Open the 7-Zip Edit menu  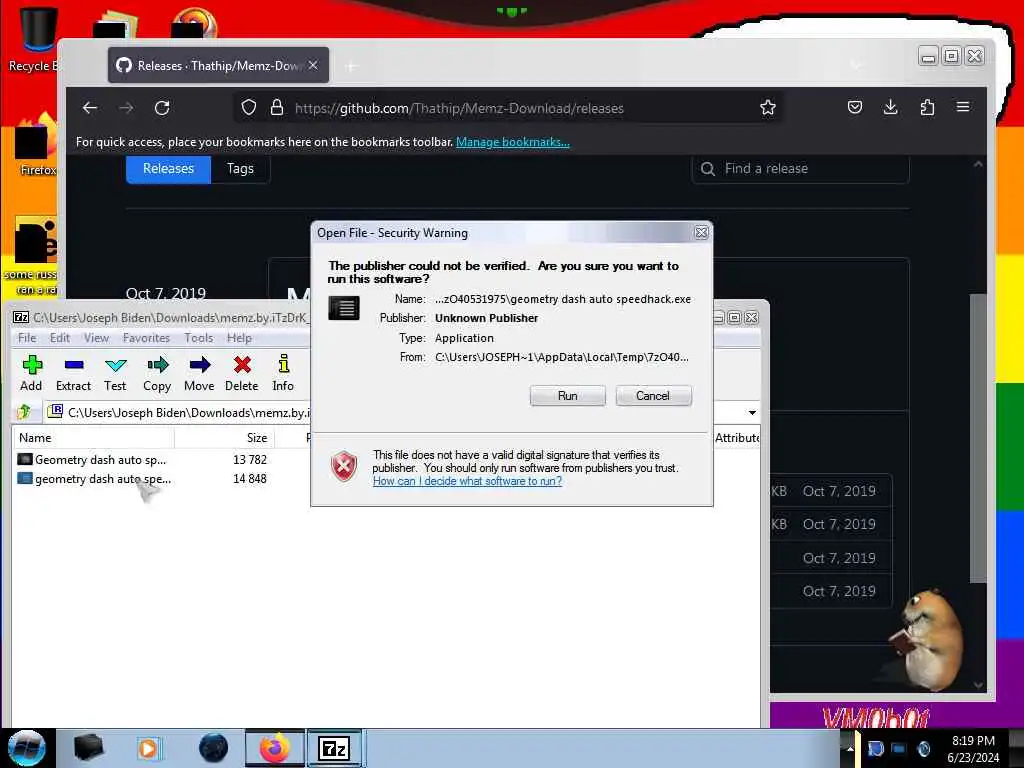pos(59,338)
